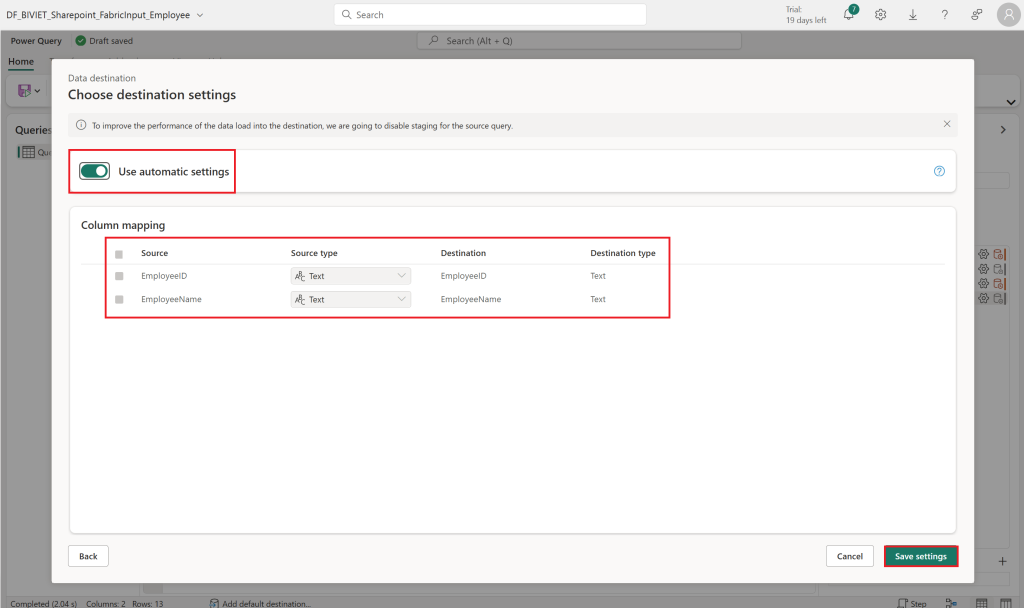Toggle Use automatic settings switch
This screenshot has width=1024, height=608.
click(x=95, y=171)
